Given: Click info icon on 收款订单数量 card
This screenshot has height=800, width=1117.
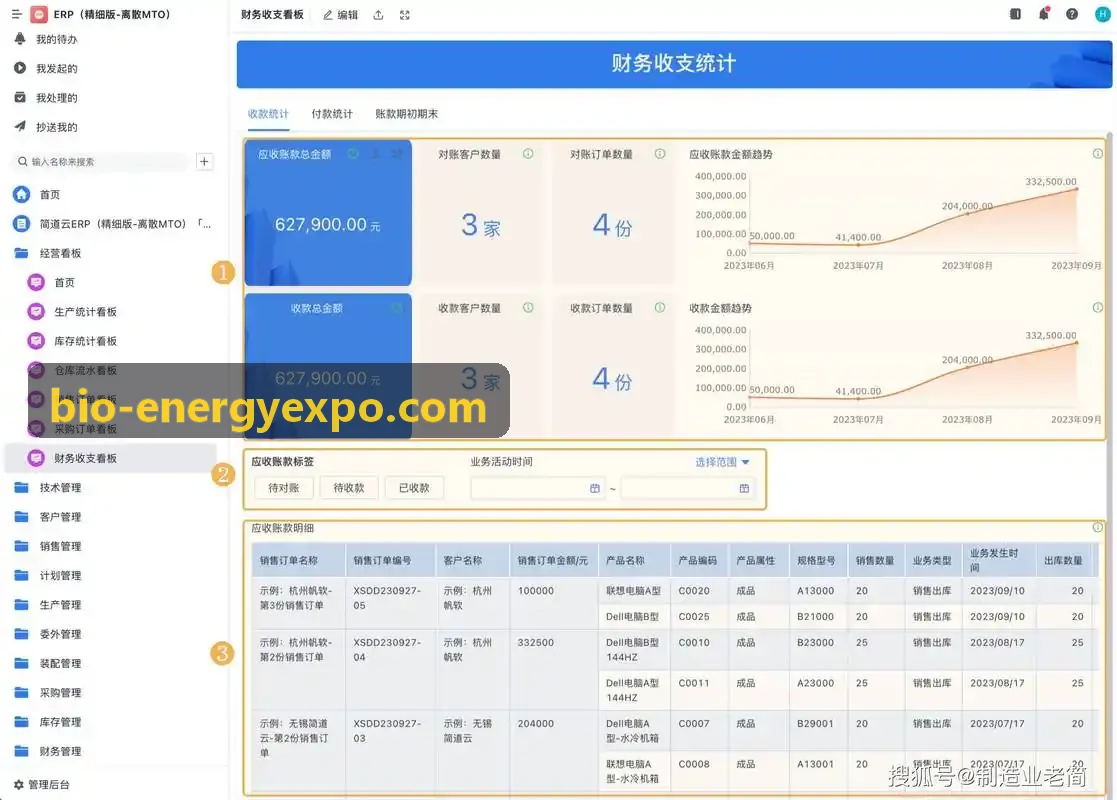Looking at the screenshot, I should click(660, 307).
